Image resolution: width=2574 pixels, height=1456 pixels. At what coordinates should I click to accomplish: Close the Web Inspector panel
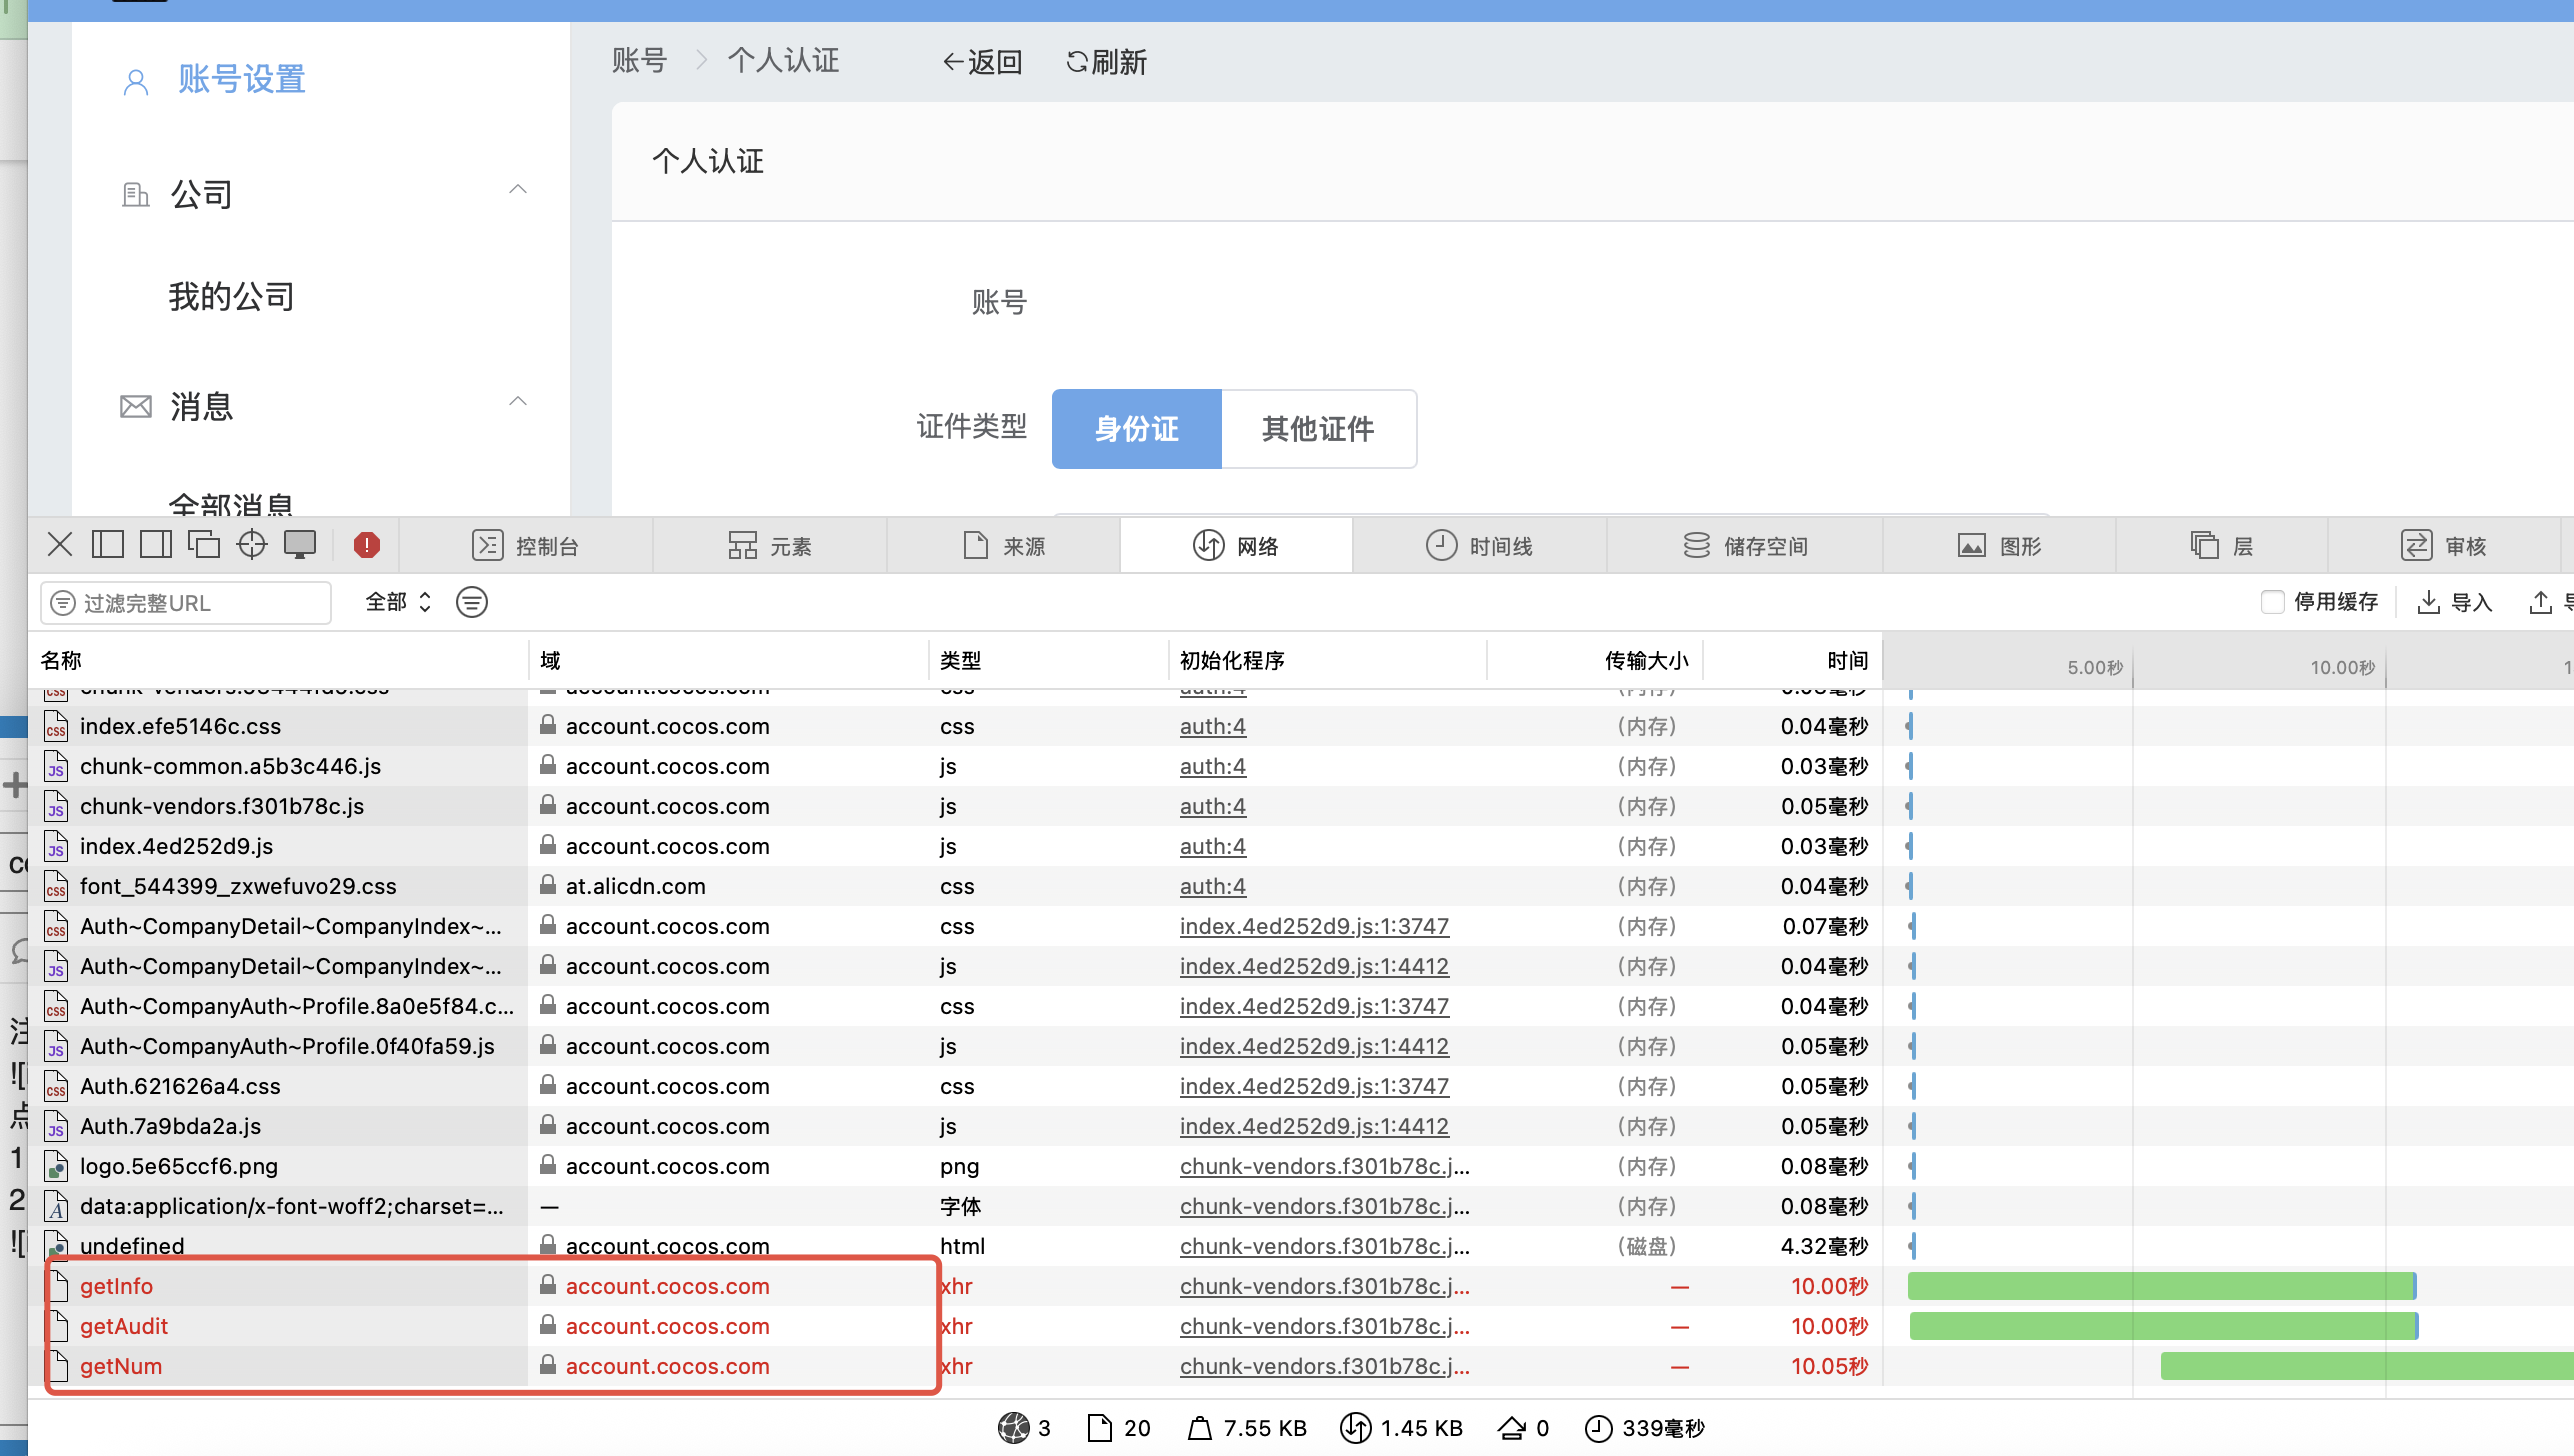click(60, 545)
